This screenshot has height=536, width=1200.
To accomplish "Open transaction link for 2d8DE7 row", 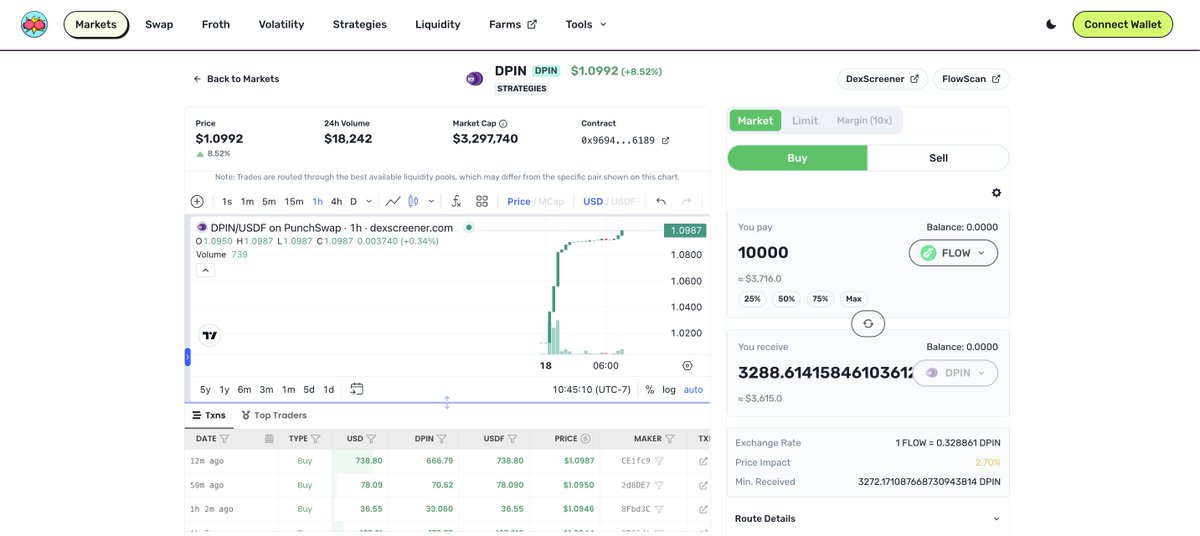I will pos(703,485).
